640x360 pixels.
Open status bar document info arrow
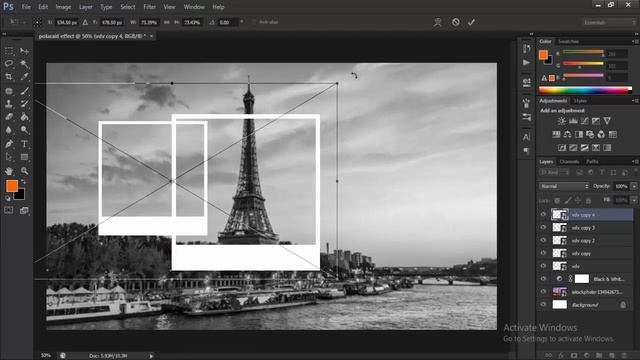click(151, 356)
